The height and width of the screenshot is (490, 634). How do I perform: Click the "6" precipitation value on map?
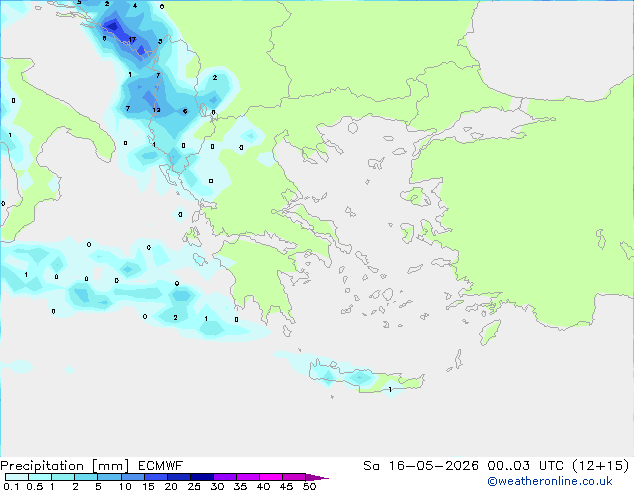185,111
